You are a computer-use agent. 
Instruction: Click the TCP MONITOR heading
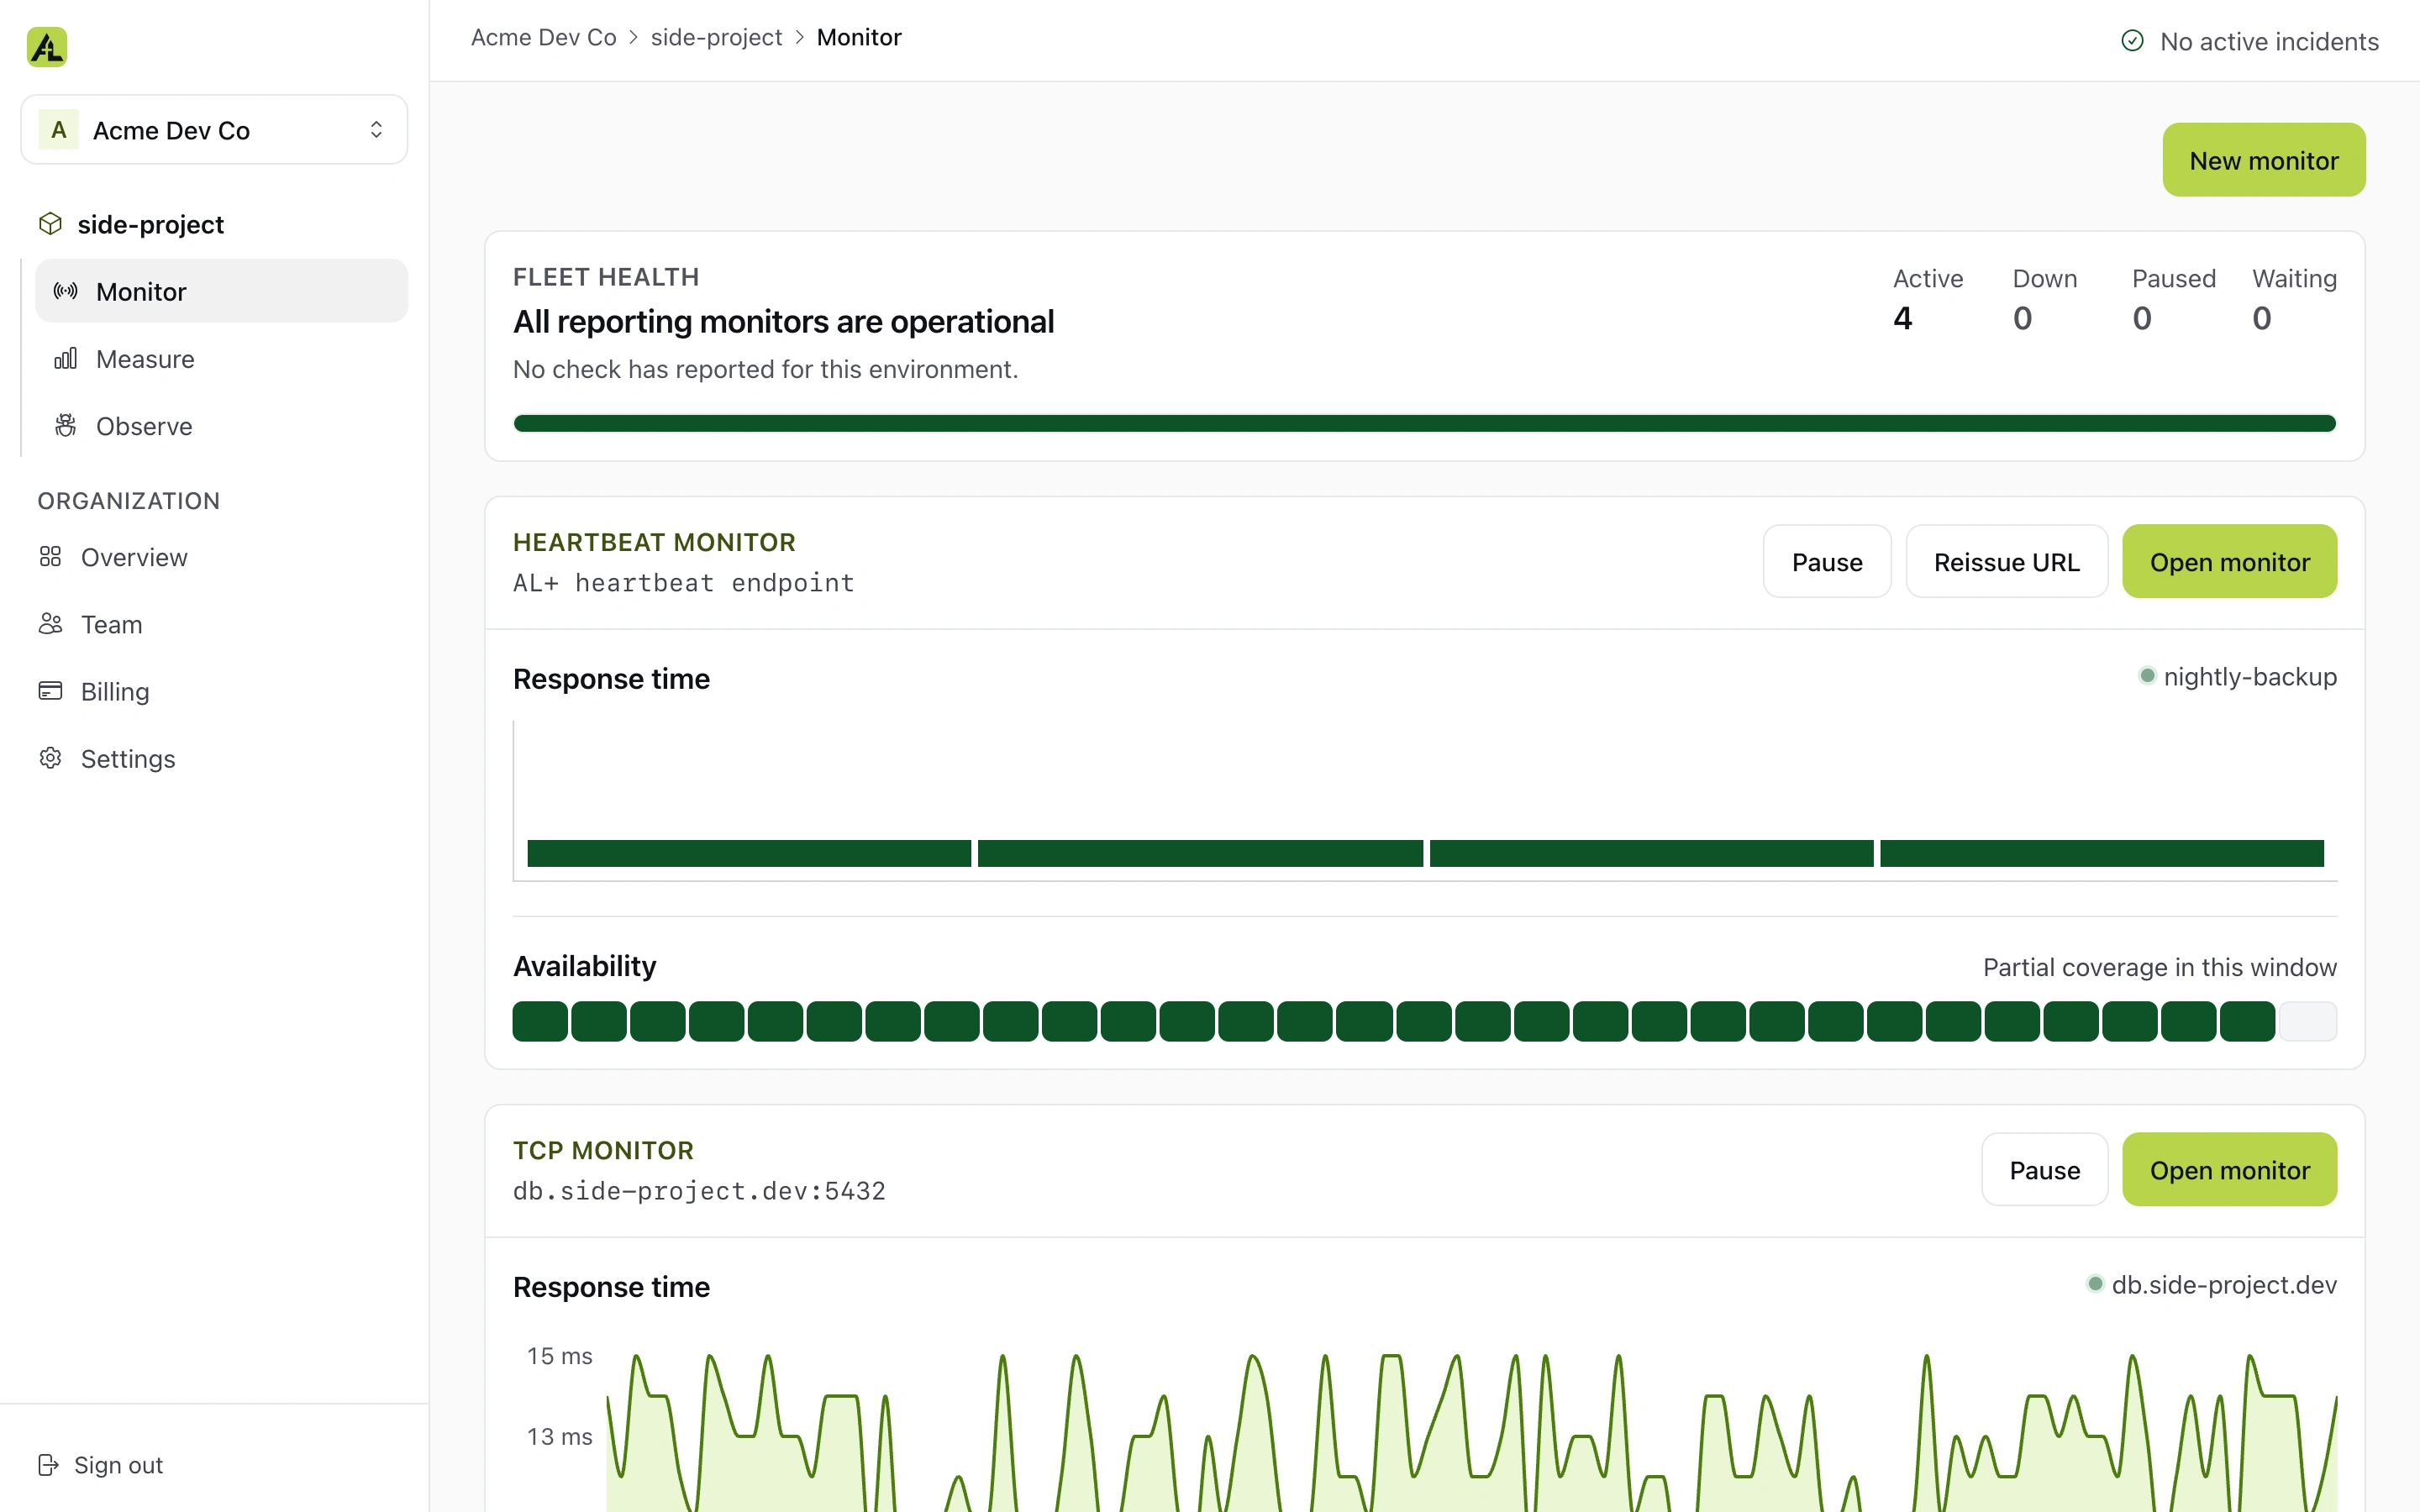tap(603, 1151)
